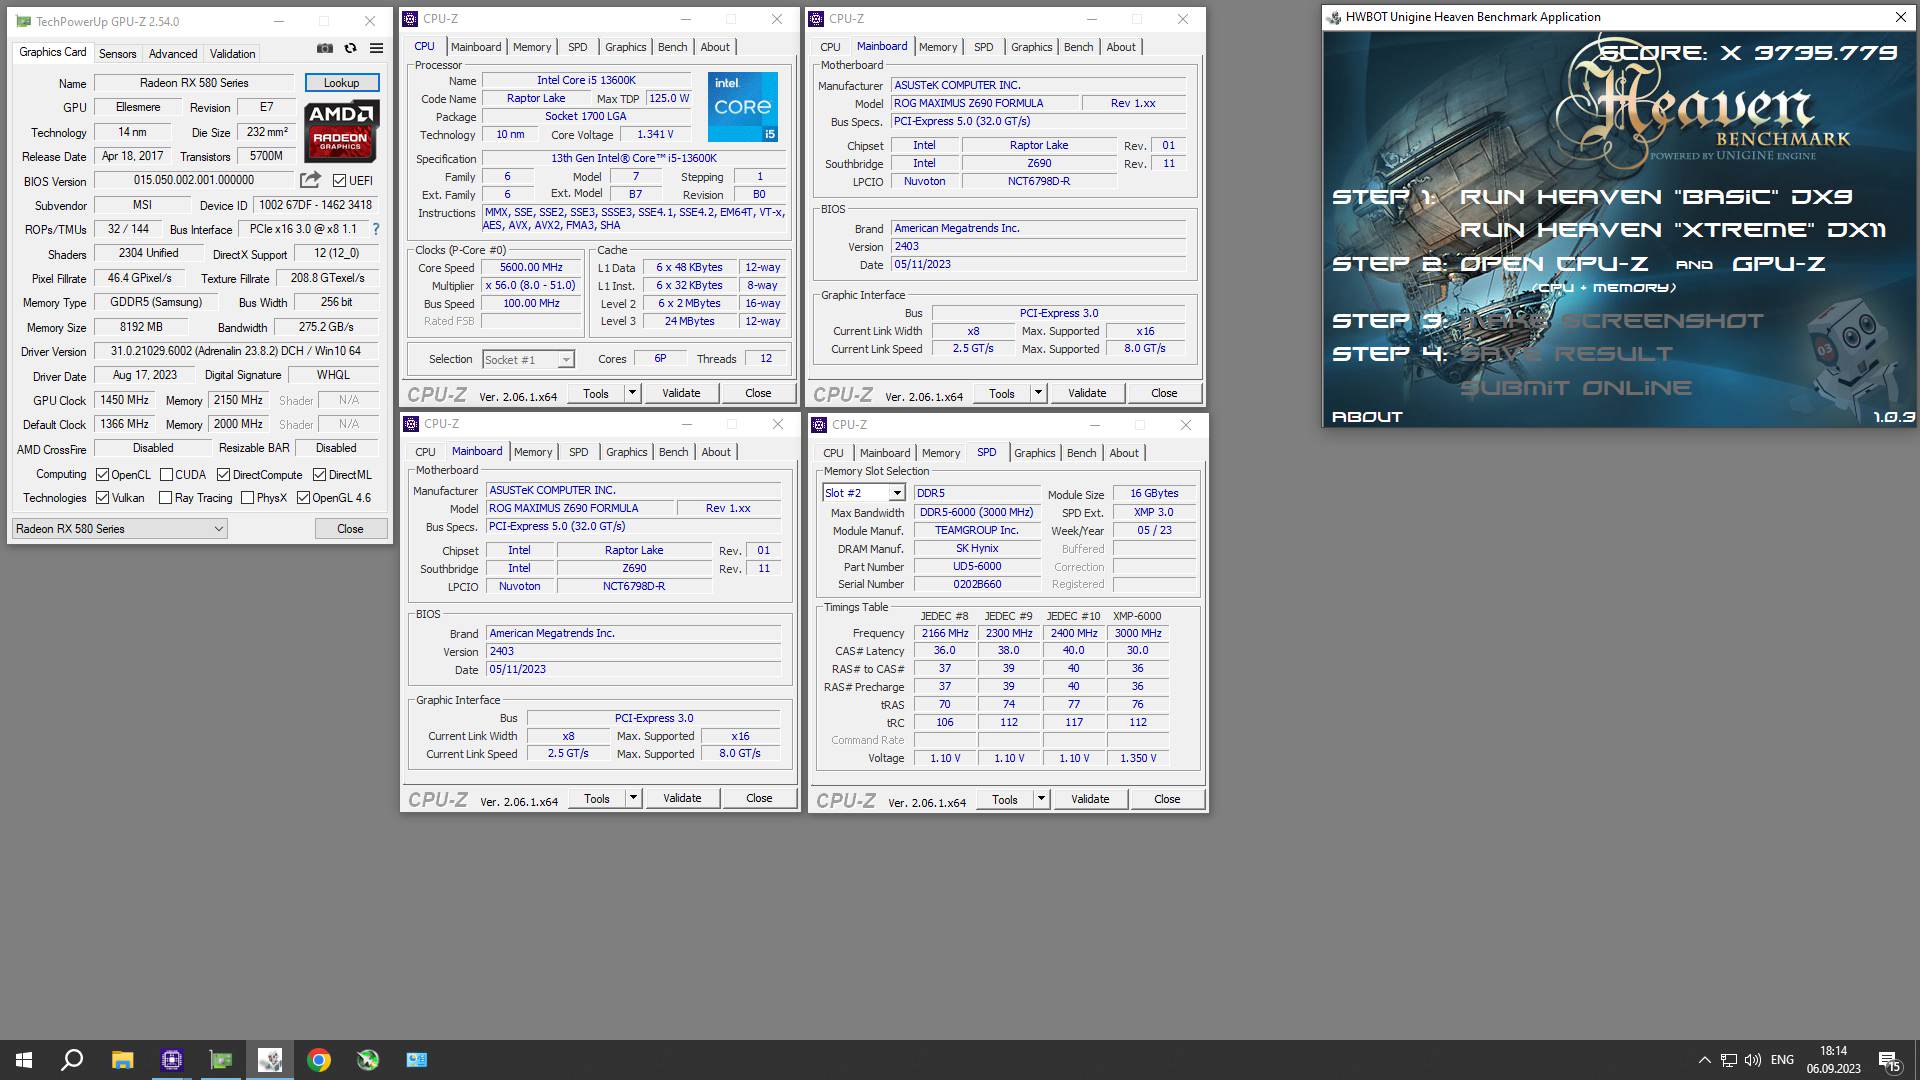Screen dimensions: 1920x1080
Task: Switch to the Sensors tab in GPU-Z
Action: click(x=117, y=54)
